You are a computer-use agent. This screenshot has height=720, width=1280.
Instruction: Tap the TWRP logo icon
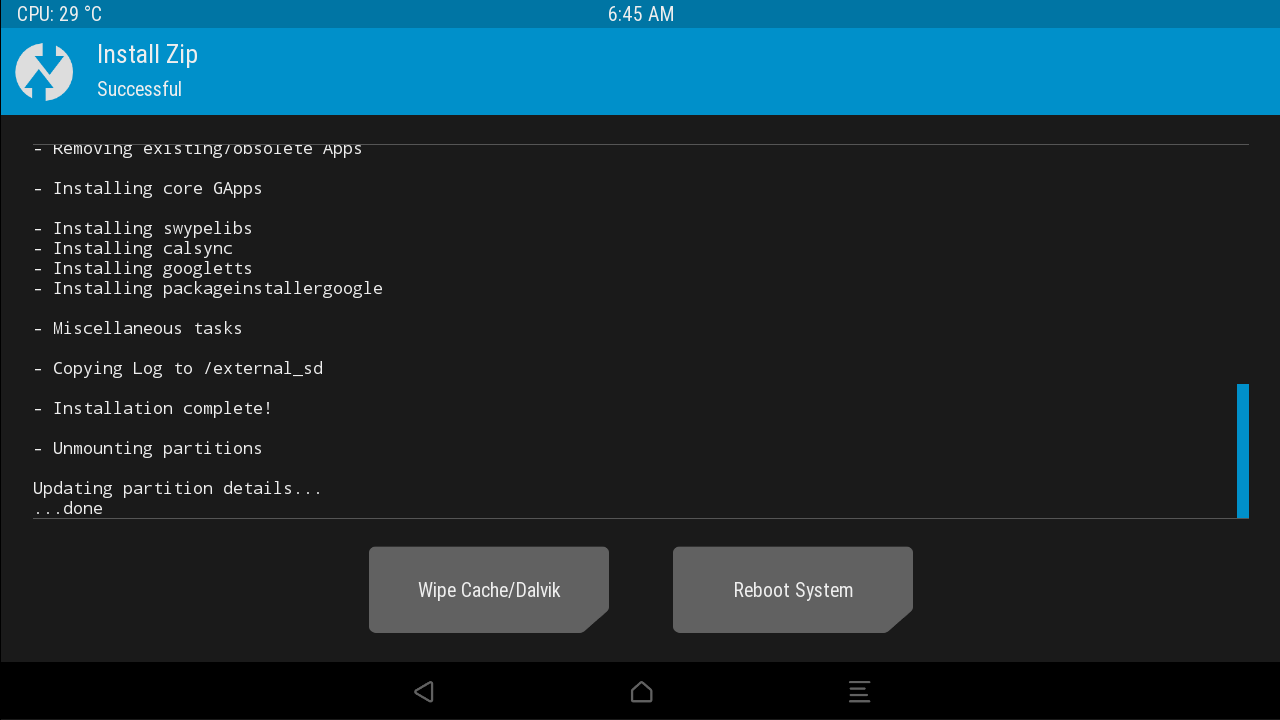pyautogui.click(x=44, y=72)
